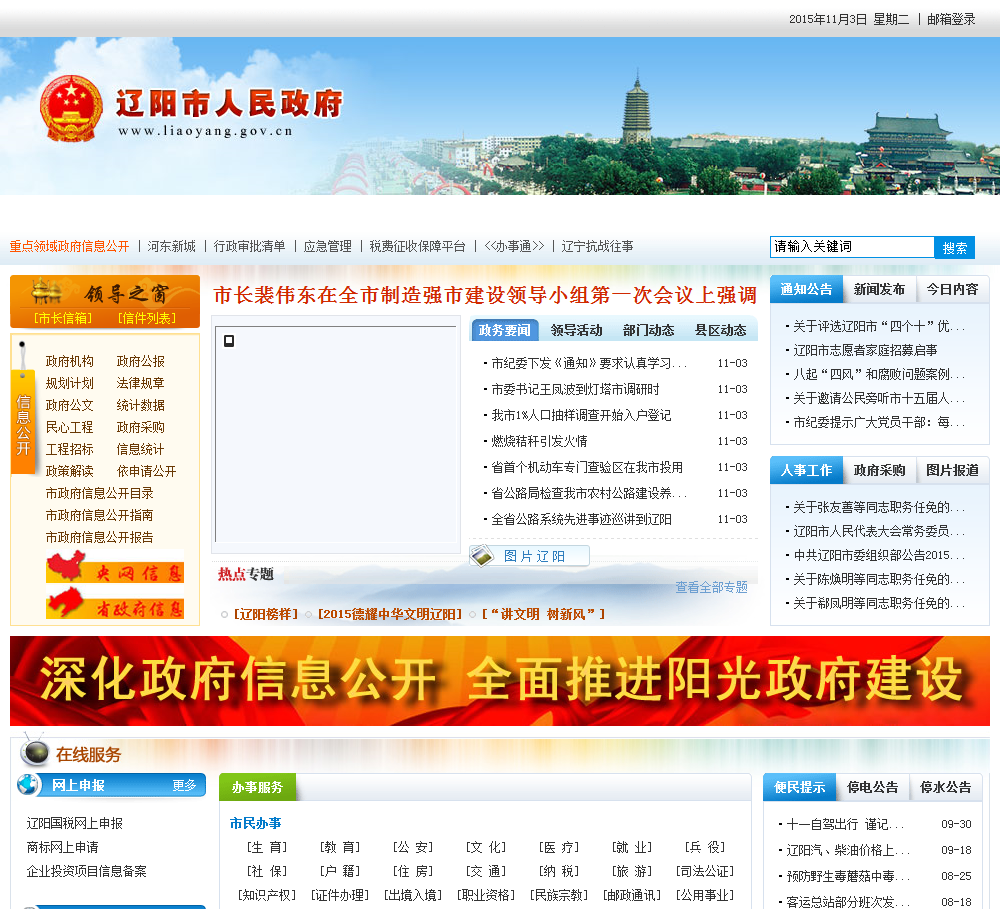Open the headline about 市长裴伟东

[x=485, y=295]
